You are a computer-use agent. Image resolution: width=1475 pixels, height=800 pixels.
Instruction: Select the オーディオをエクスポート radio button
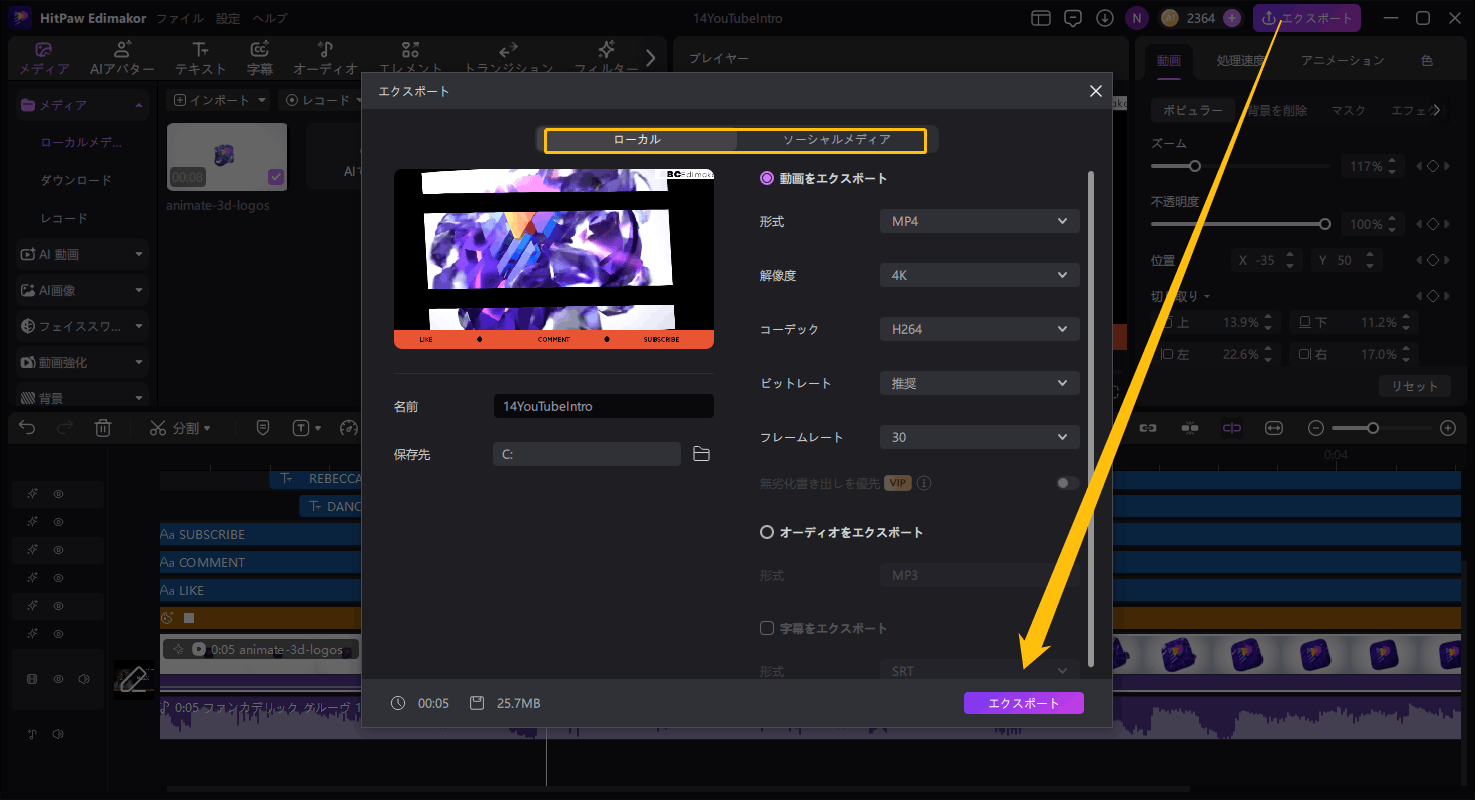[x=766, y=531]
